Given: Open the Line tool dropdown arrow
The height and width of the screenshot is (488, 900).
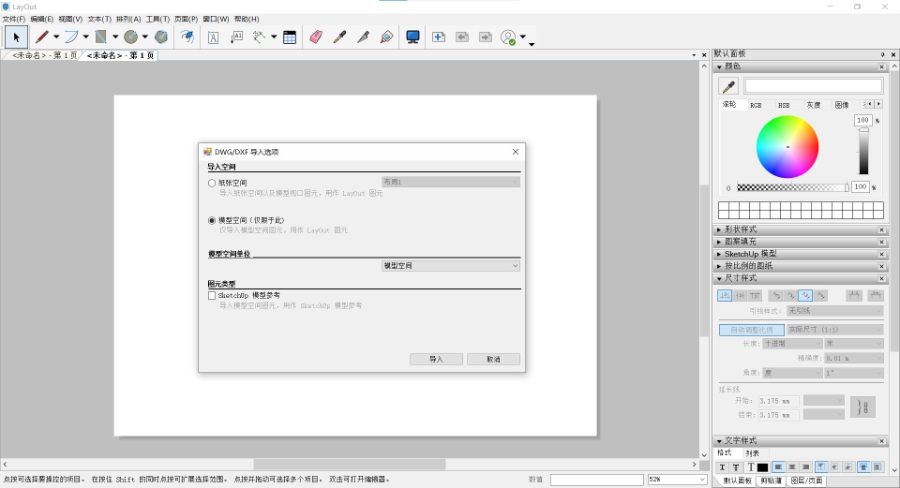Looking at the screenshot, I should (x=56, y=37).
